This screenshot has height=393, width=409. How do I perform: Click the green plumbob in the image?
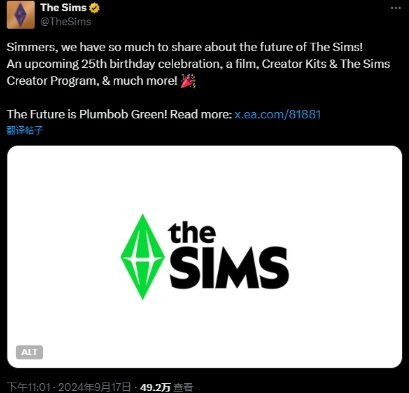pos(142,257)
